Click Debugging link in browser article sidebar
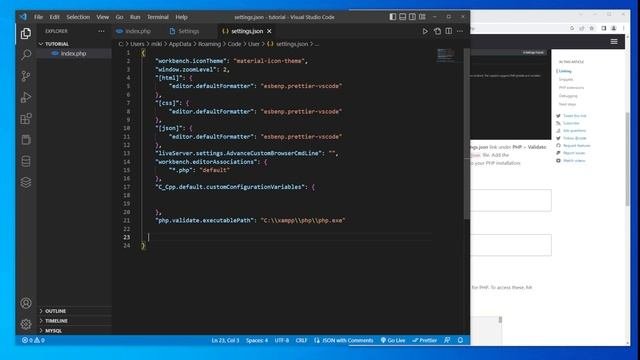The height and width of the screenshot is (360, 640). click(x=568, y=96)
